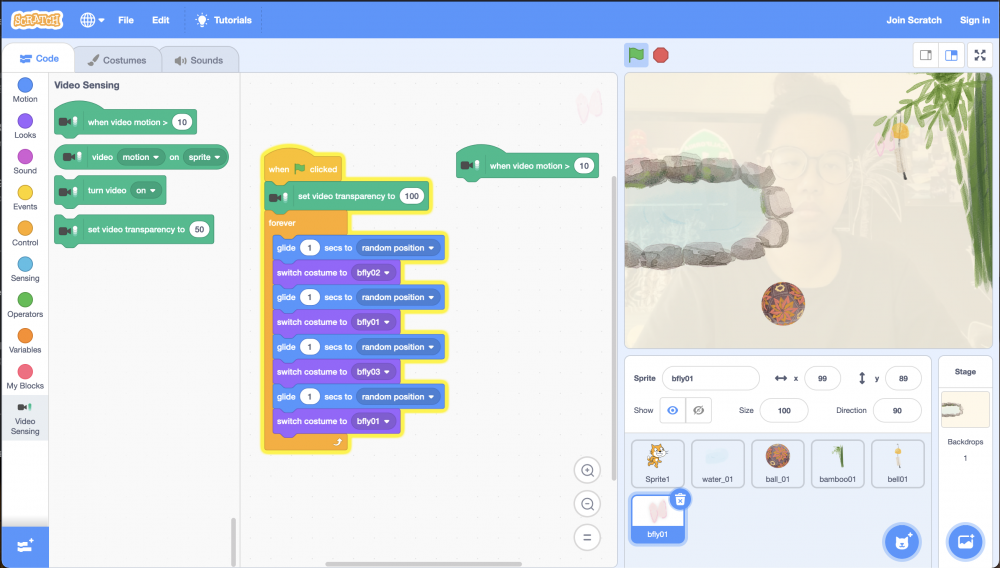Image resolution: width=1000 pixels, height=568 pixels.
Task: Click the Scratch logo
Action: coord(37,20)
